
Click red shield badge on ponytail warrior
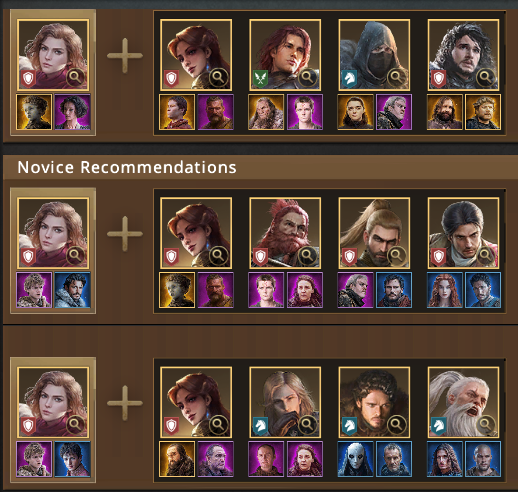point(349,257)
